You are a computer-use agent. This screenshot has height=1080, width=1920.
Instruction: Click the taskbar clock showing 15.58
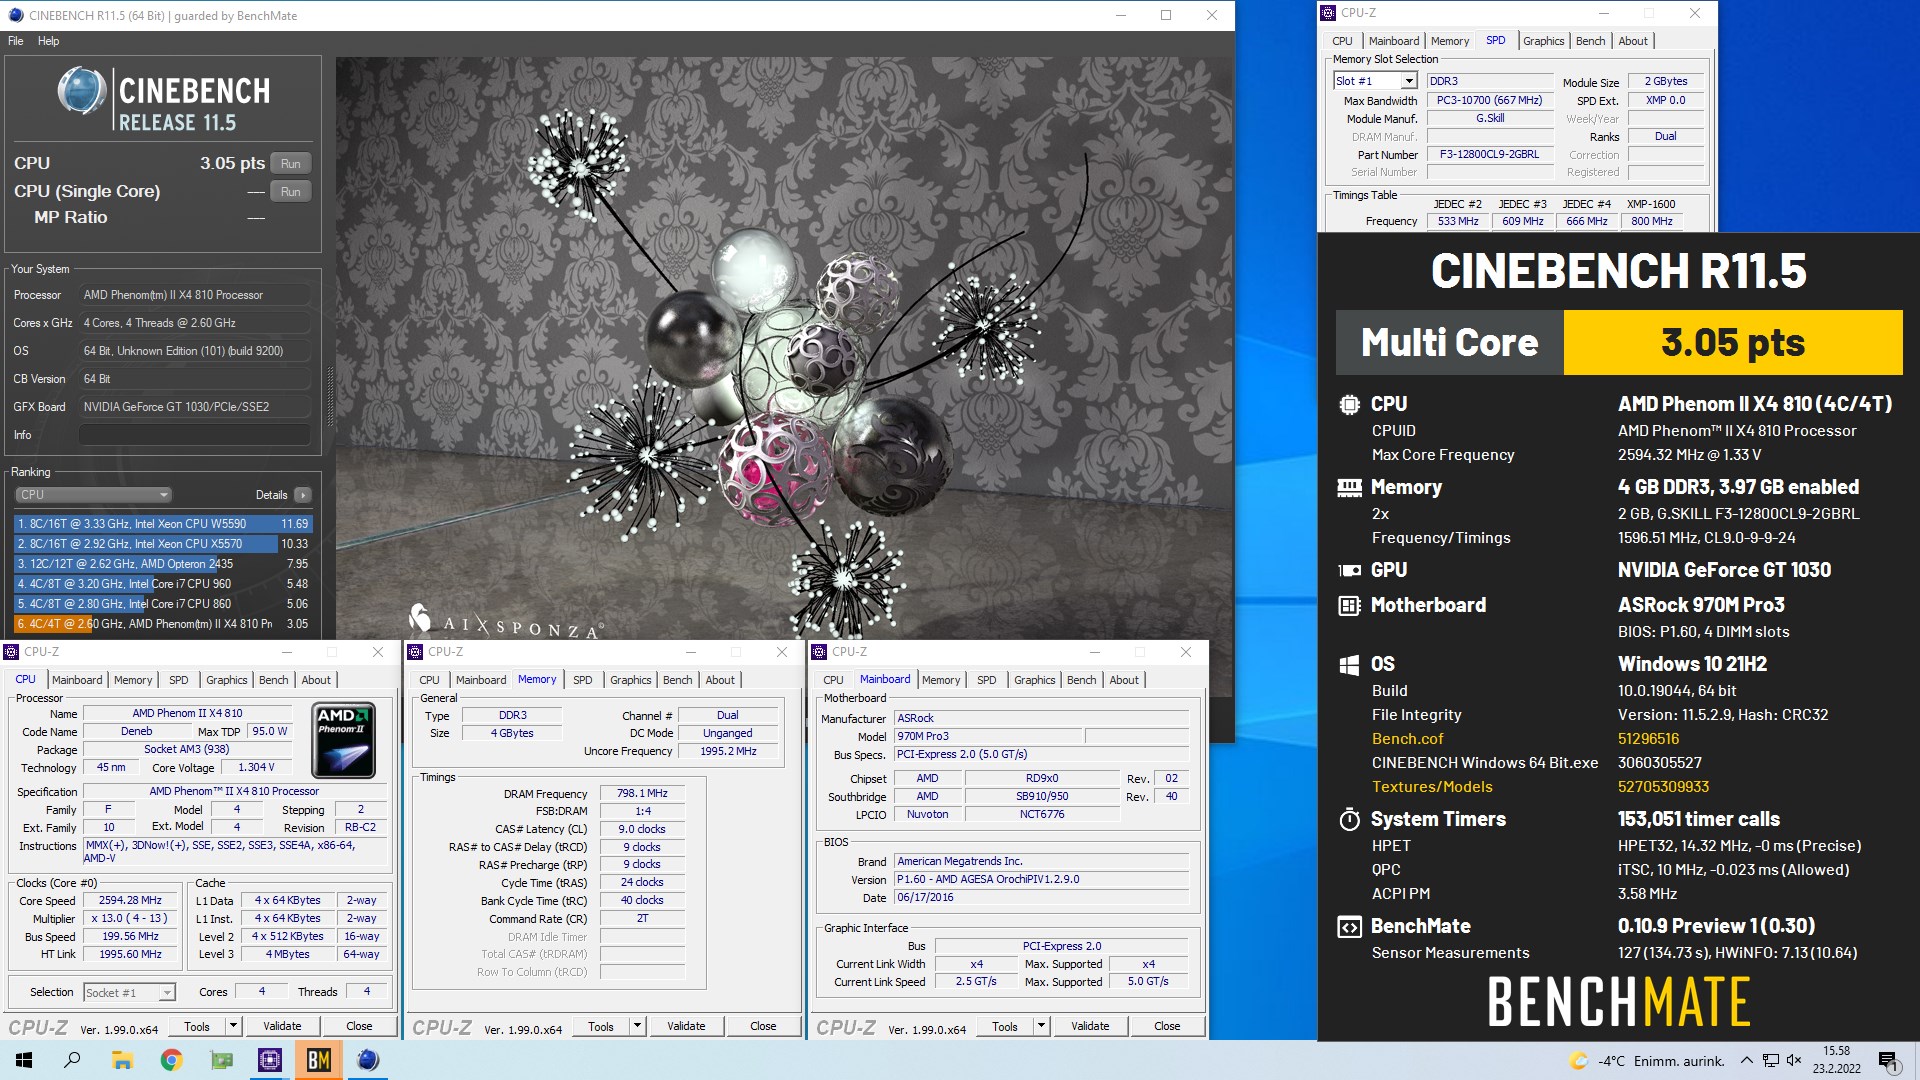coord(1836,1060)
